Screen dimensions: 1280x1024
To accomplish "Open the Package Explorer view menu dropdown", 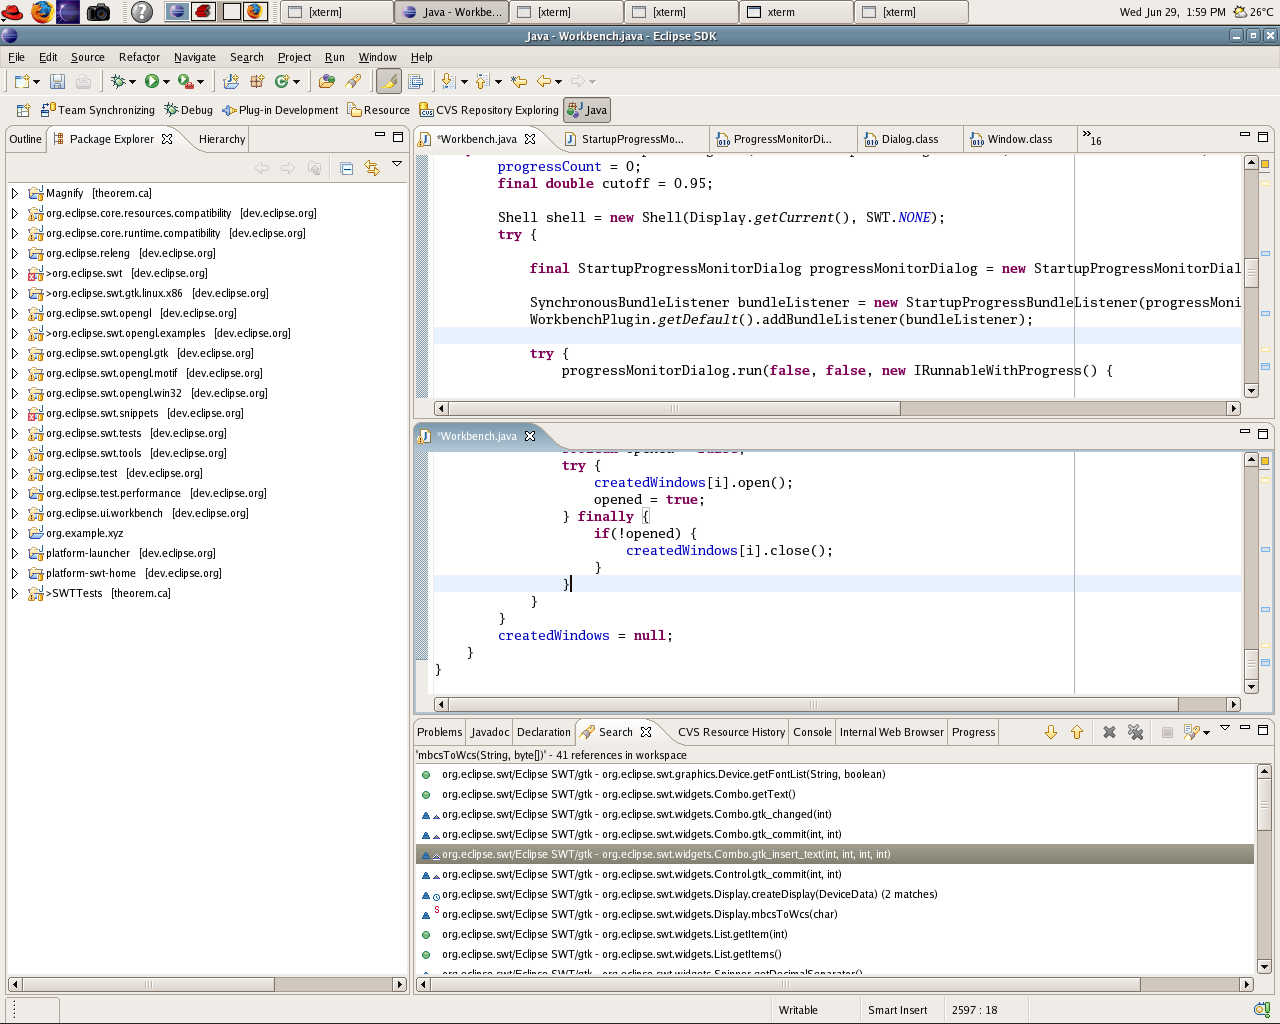I will click(397, 165).
